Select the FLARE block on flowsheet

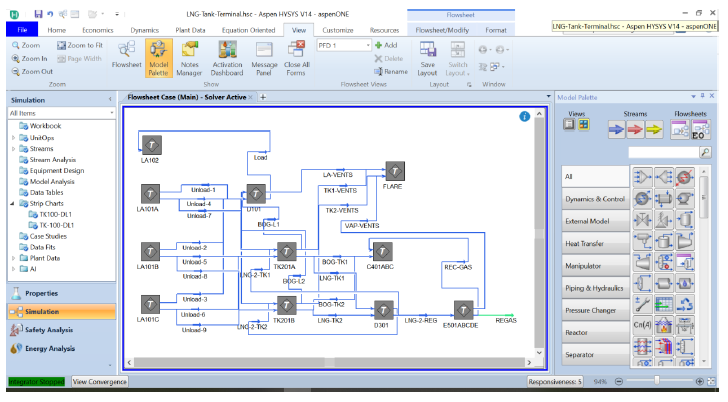pos(395,171)
